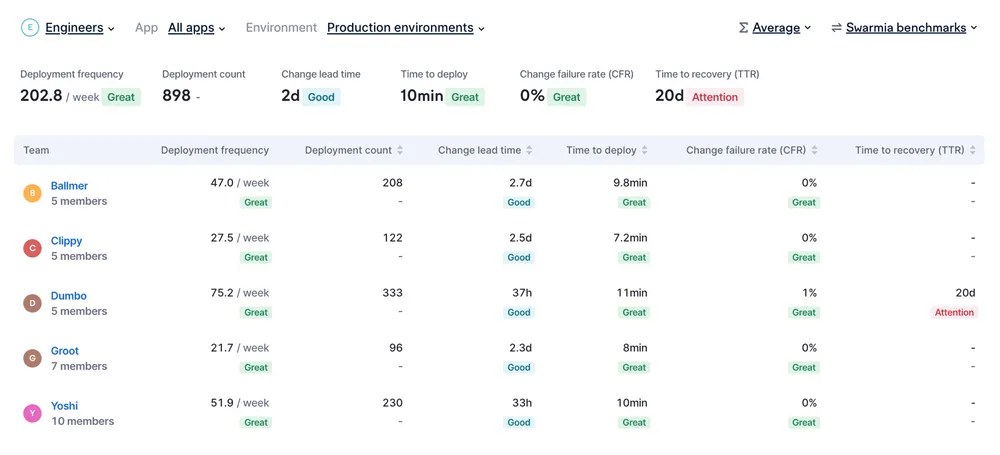This screenshot has width=1000, height=455.
Task: Open the Engineers team dropdown
Action: pyautogui.click(x=80, y=27)
